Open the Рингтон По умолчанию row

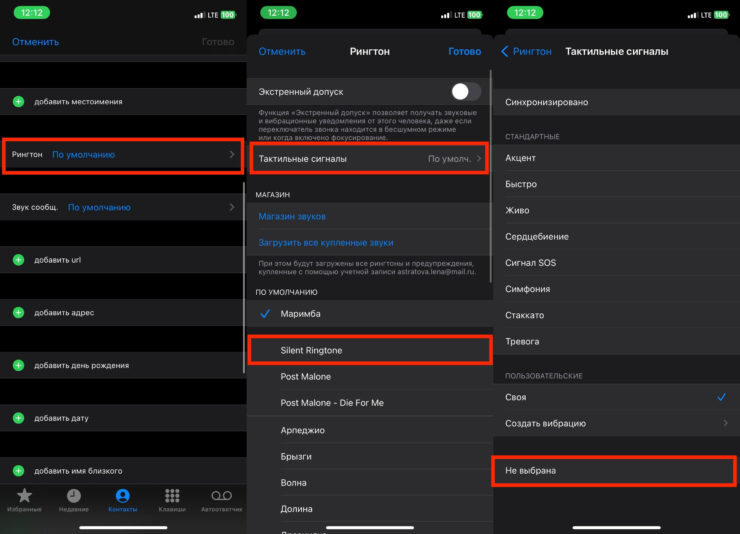123,155
